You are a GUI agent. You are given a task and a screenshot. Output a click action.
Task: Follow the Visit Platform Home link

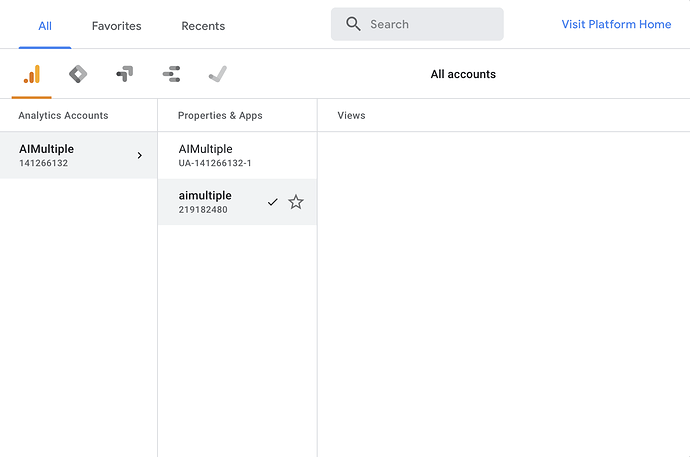(x=616, y=24)
